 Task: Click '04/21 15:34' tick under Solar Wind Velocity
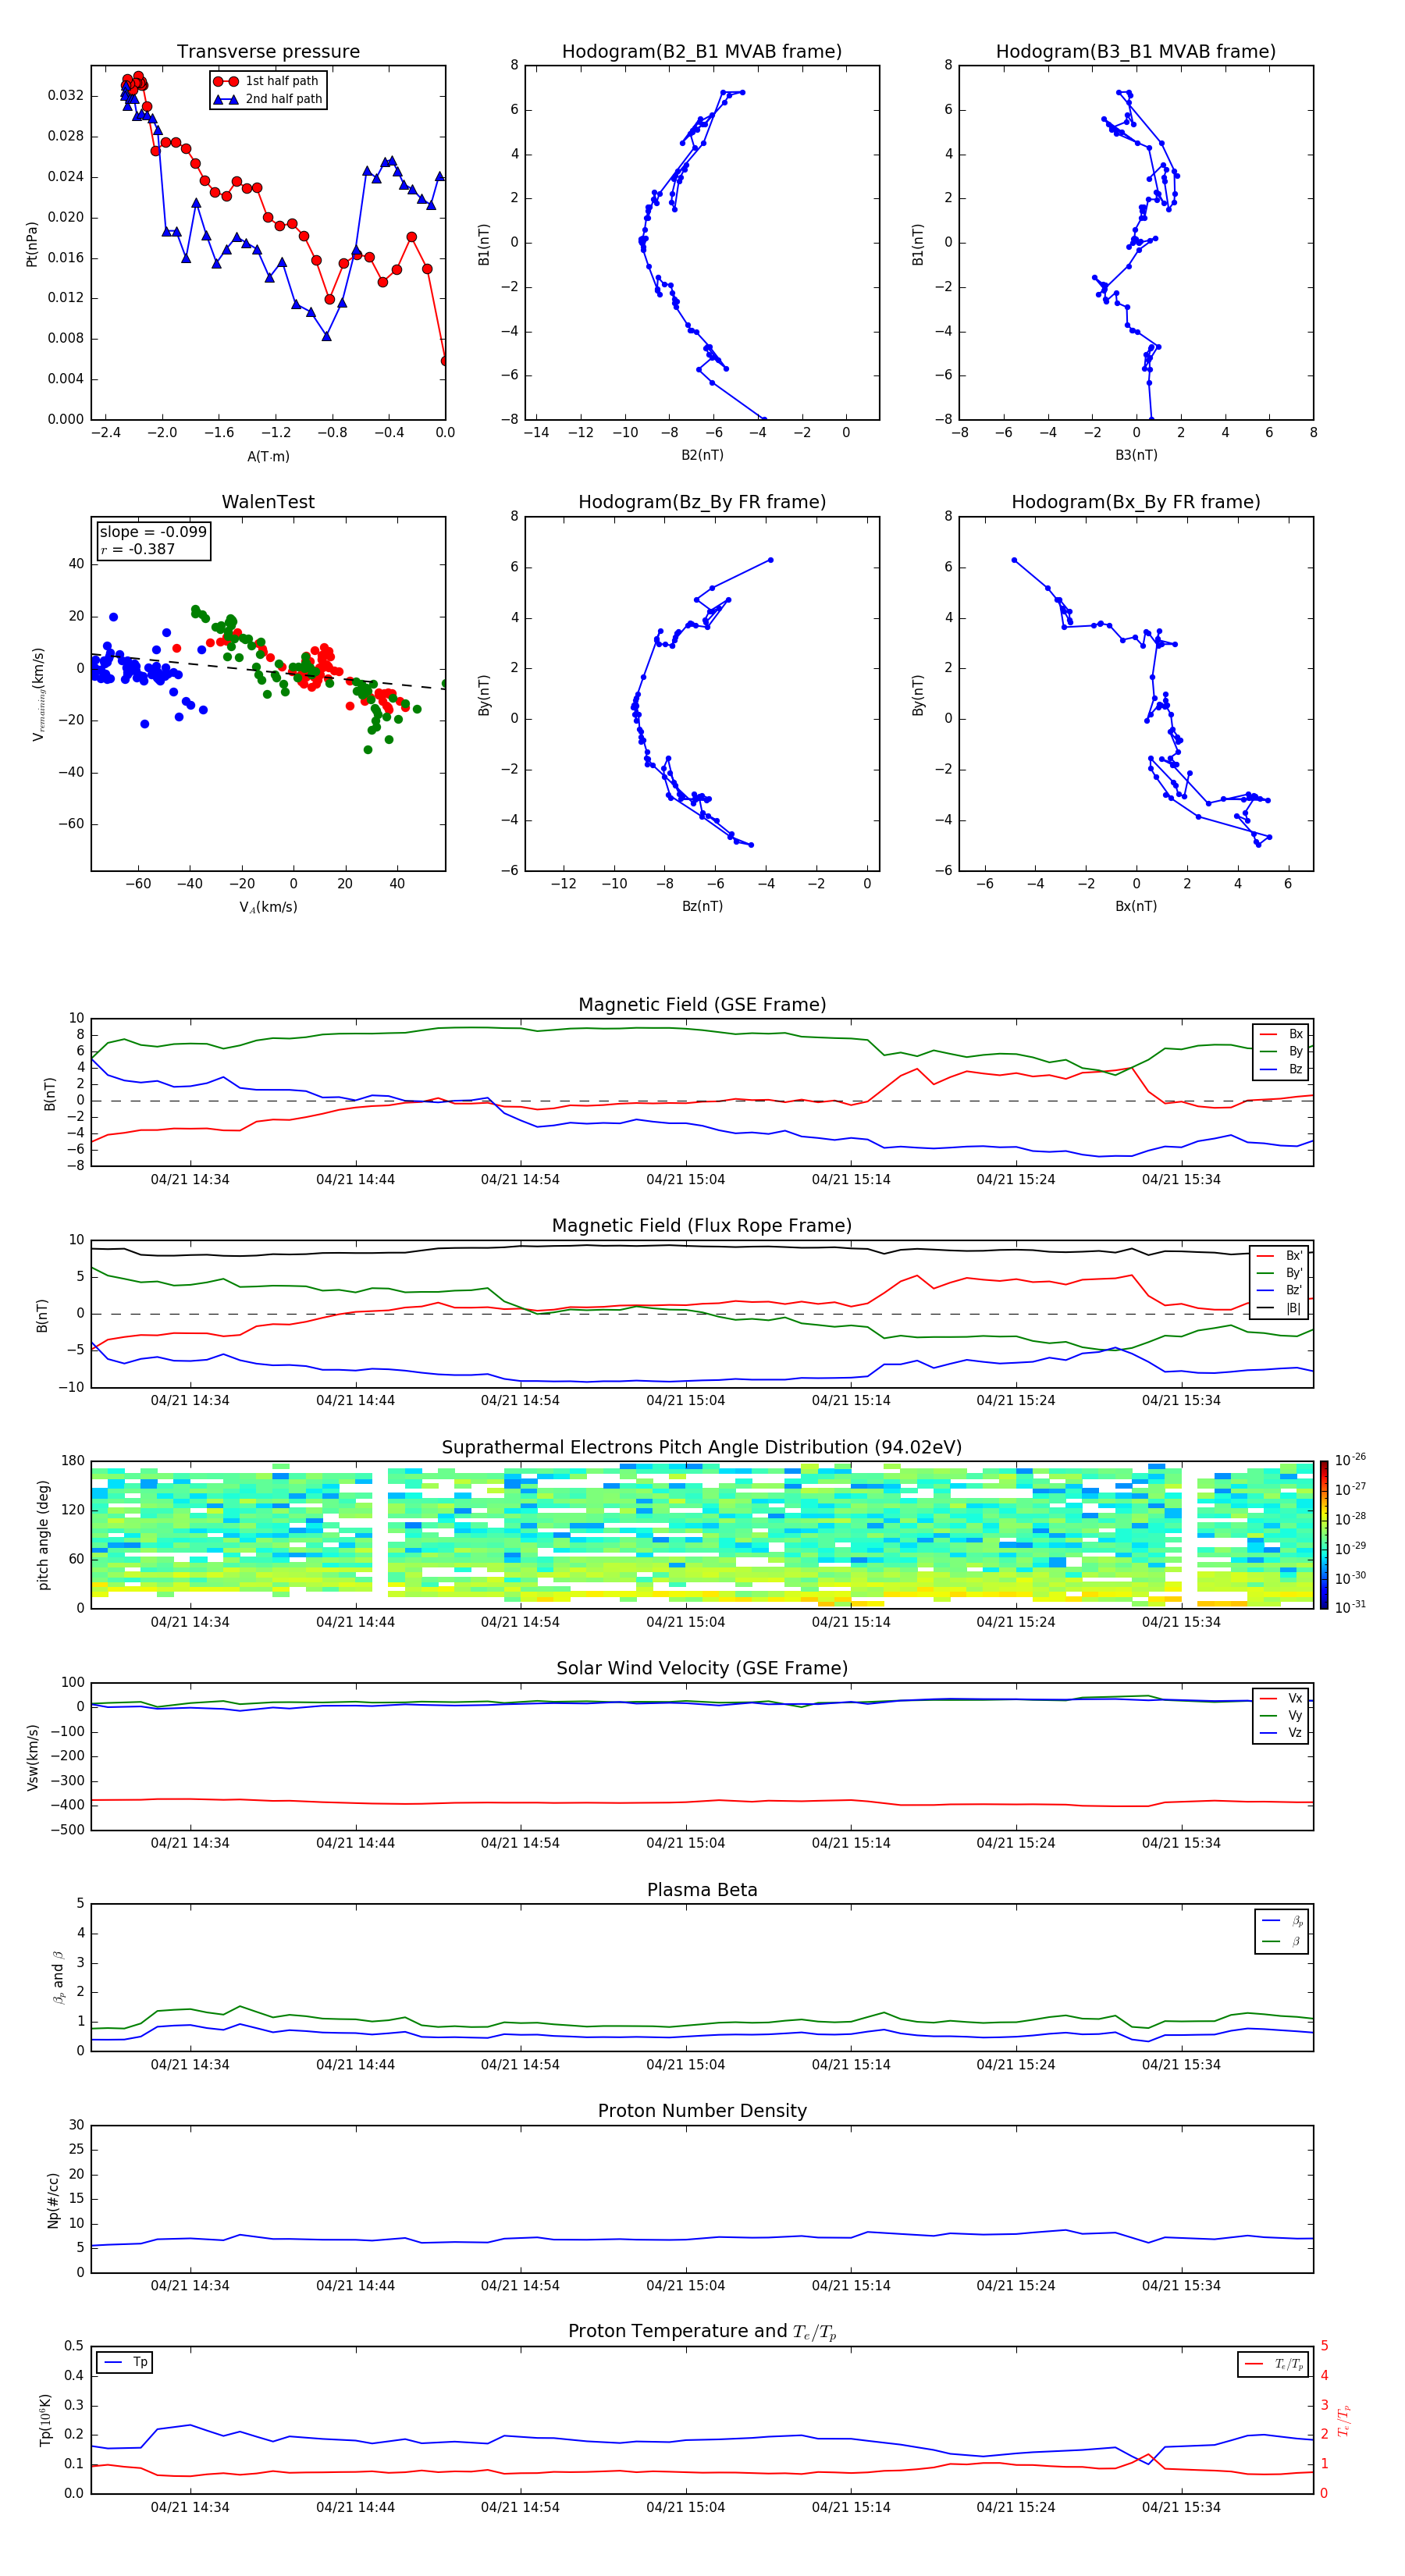(1181, 1843)
